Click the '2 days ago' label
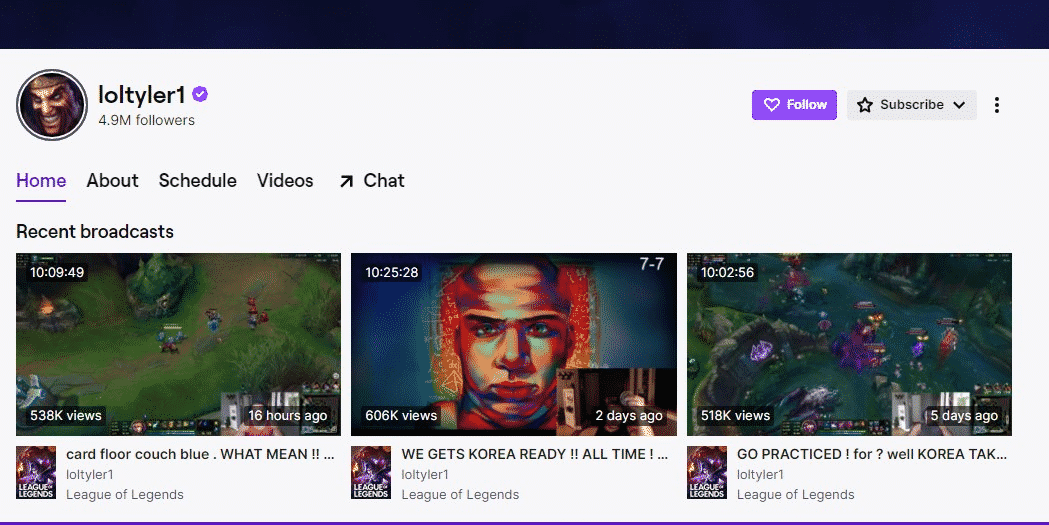The image size is (1049, 525). [629, 415]
